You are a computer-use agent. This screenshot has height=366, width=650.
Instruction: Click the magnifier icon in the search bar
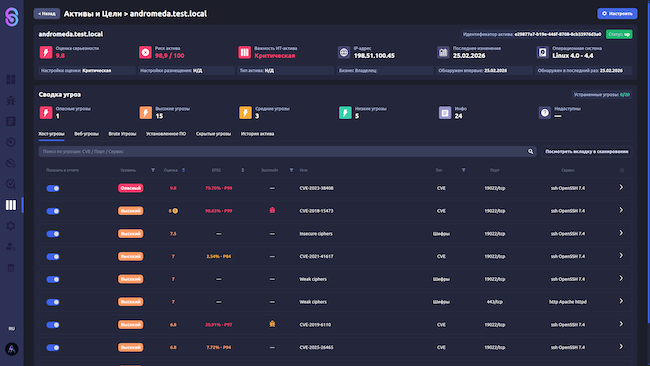coord(530,152)
